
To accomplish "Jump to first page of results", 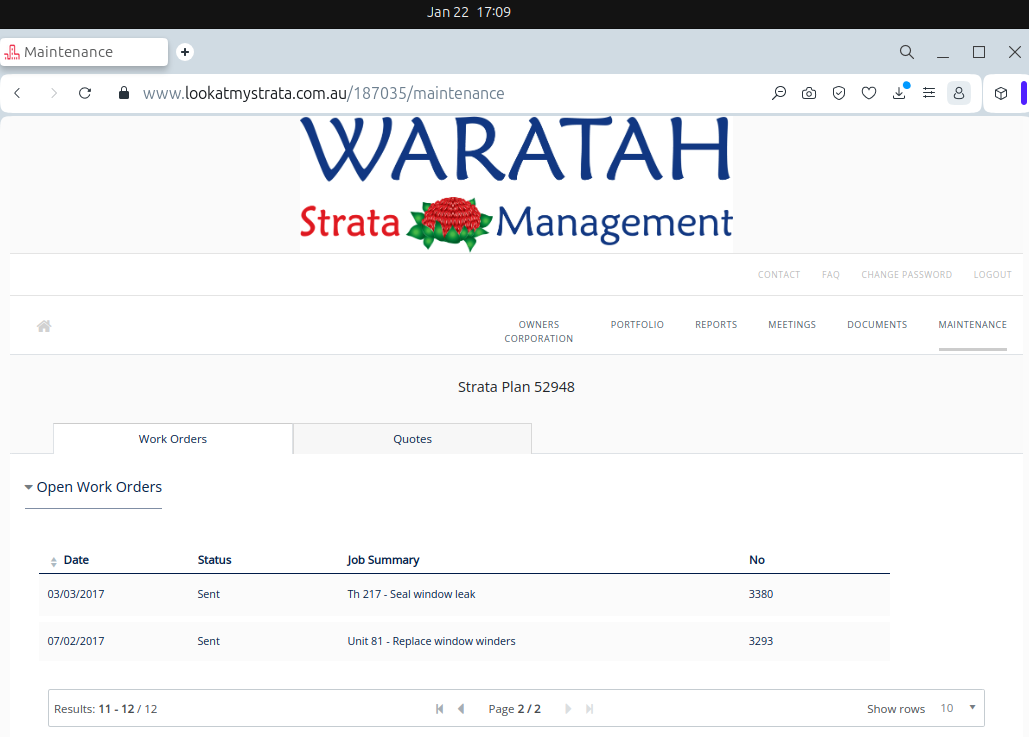I will click(x=440, y=709).
